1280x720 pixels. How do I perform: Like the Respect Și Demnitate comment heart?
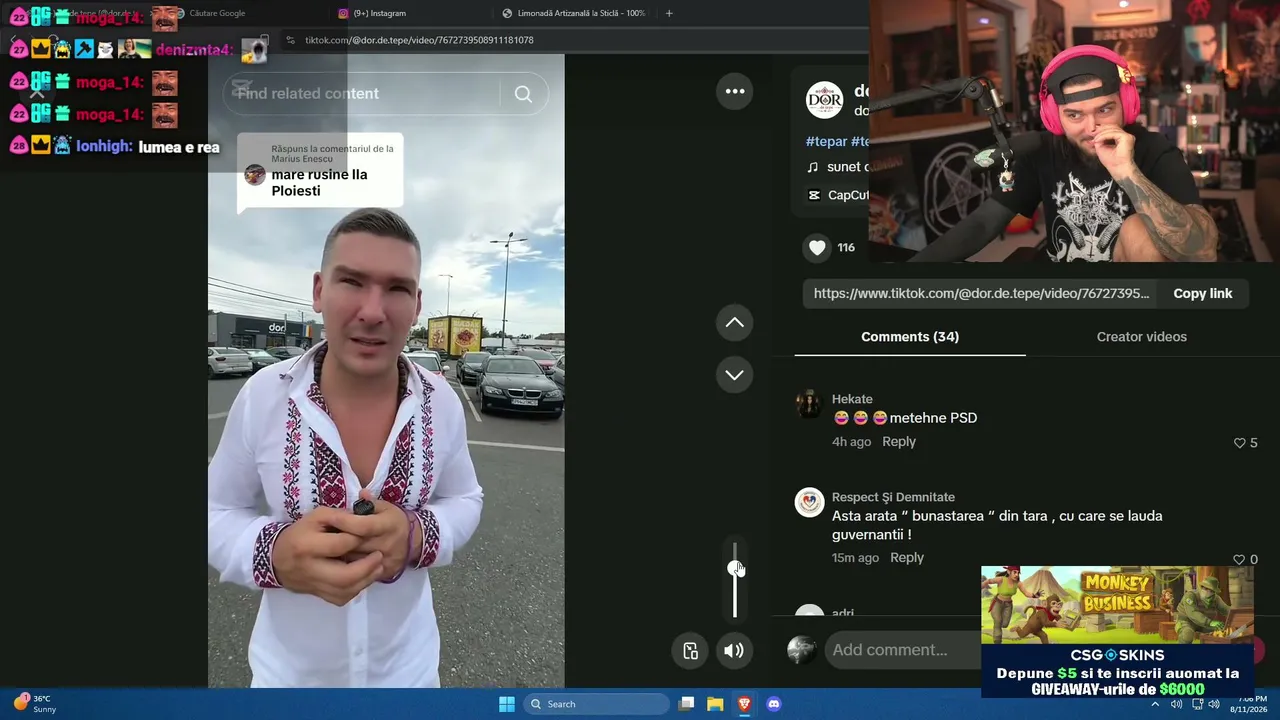[x=1239, y=559]
